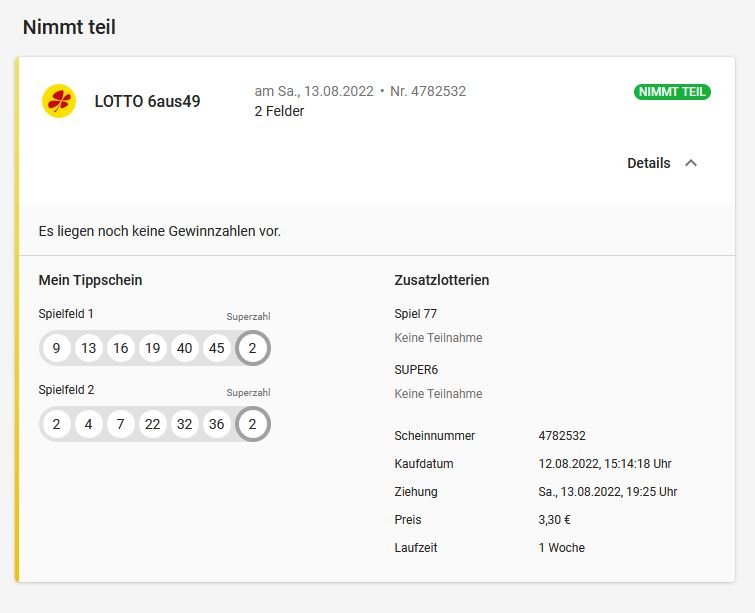Screen dimensions: 755x613
Task: Click the green NIMMT TEIL status badge
Action: coord(672,92)
